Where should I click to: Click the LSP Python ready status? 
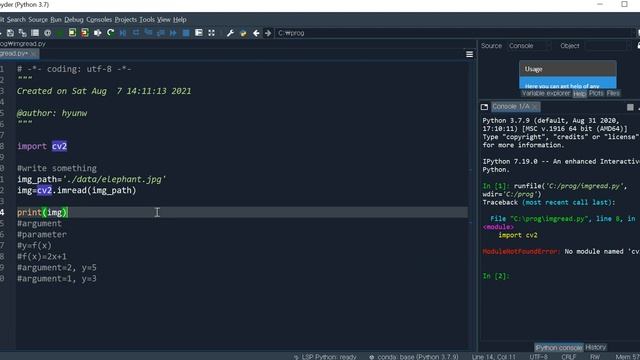tap(325, 357)
